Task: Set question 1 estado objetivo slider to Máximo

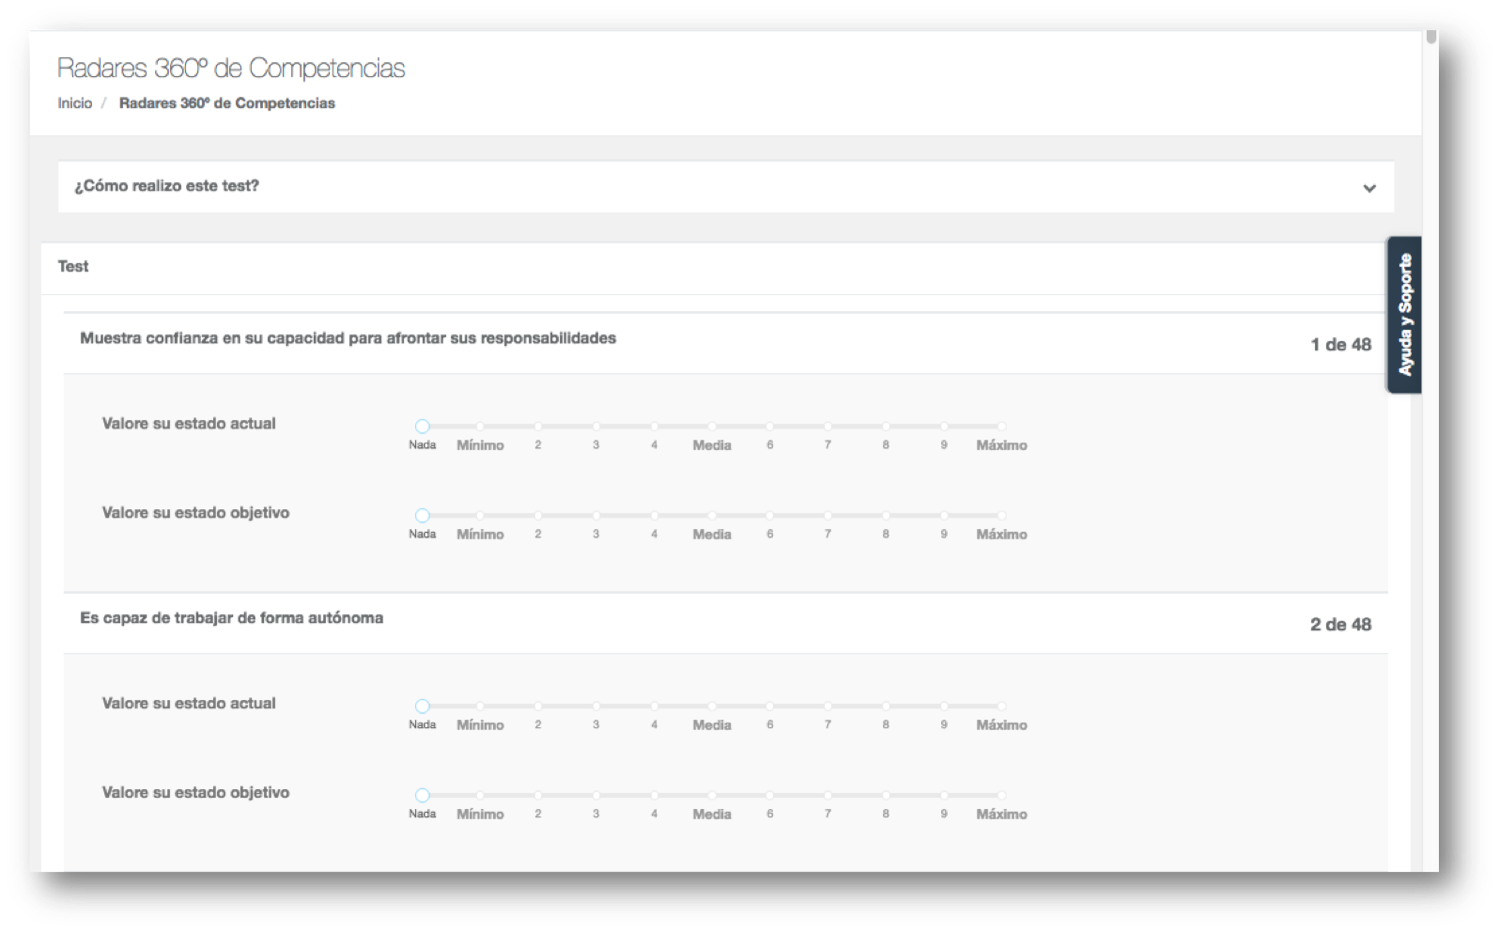Action: click(1001, 515)
